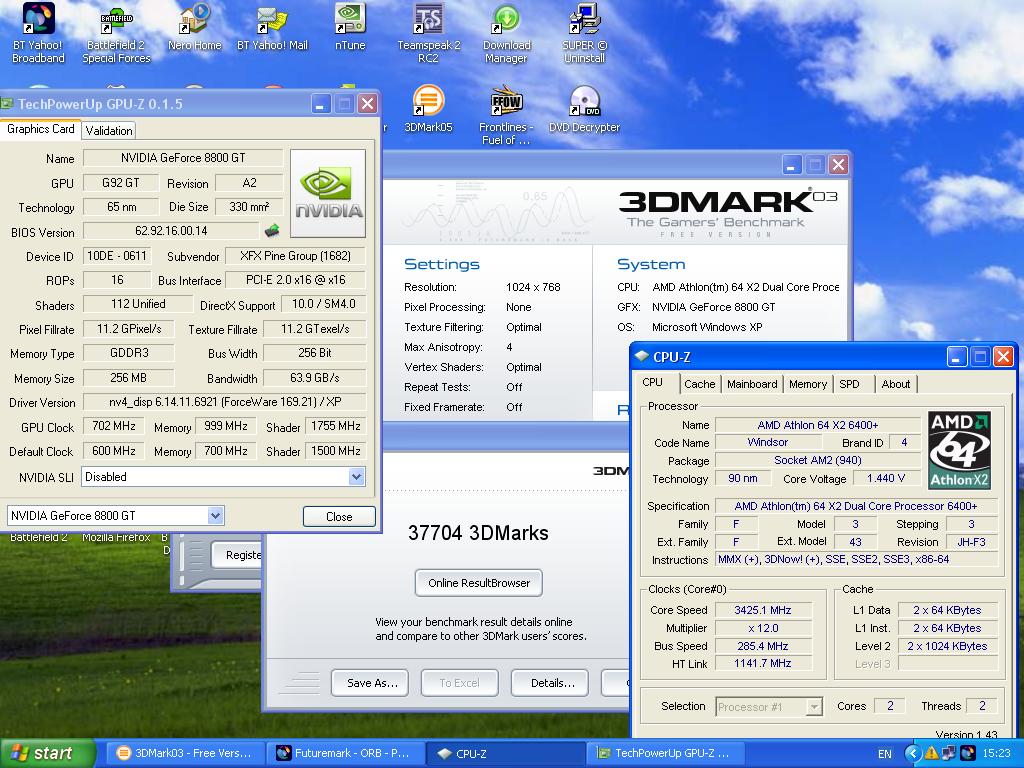The width and height of the screenshot is (1024, 768).
Task: Click the Shader clock value 1755 MHz
Action: pyautogui.click(x=336, y=426)
